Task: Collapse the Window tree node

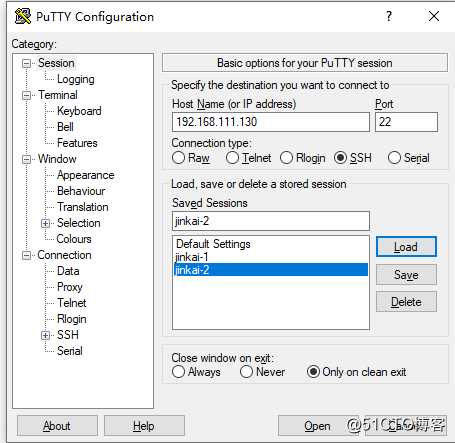Action: tap(26, 159)
